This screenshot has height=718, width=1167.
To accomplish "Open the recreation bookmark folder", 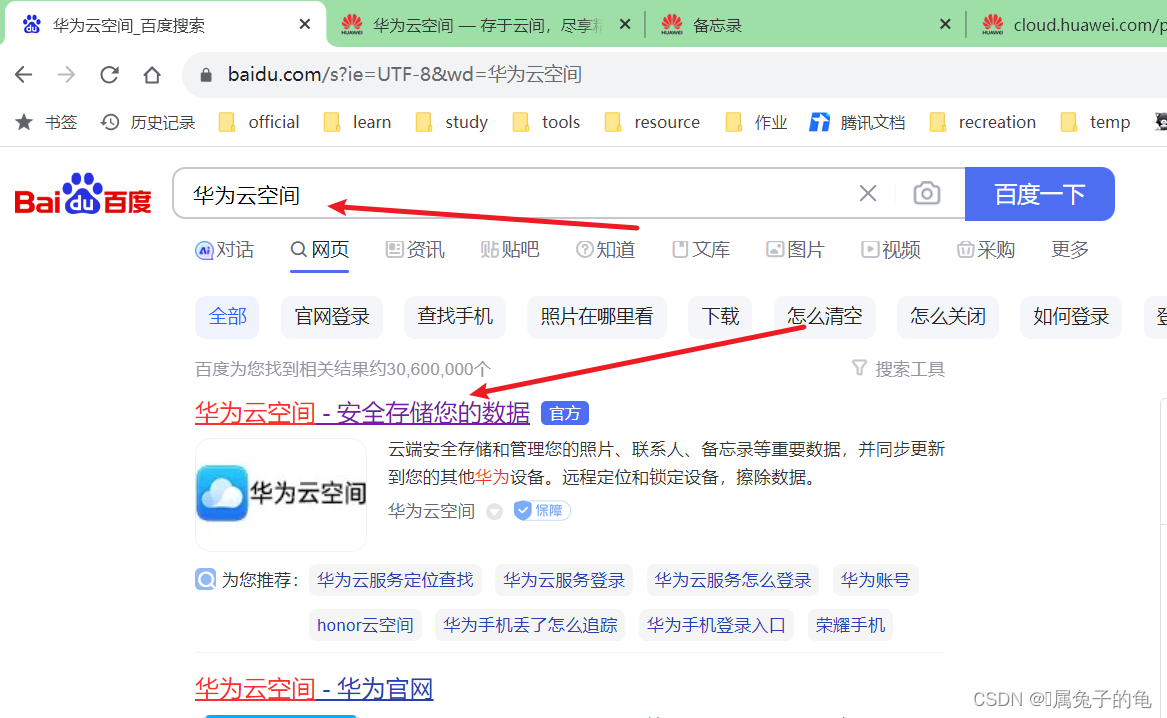I will click(x=982, y=122).
